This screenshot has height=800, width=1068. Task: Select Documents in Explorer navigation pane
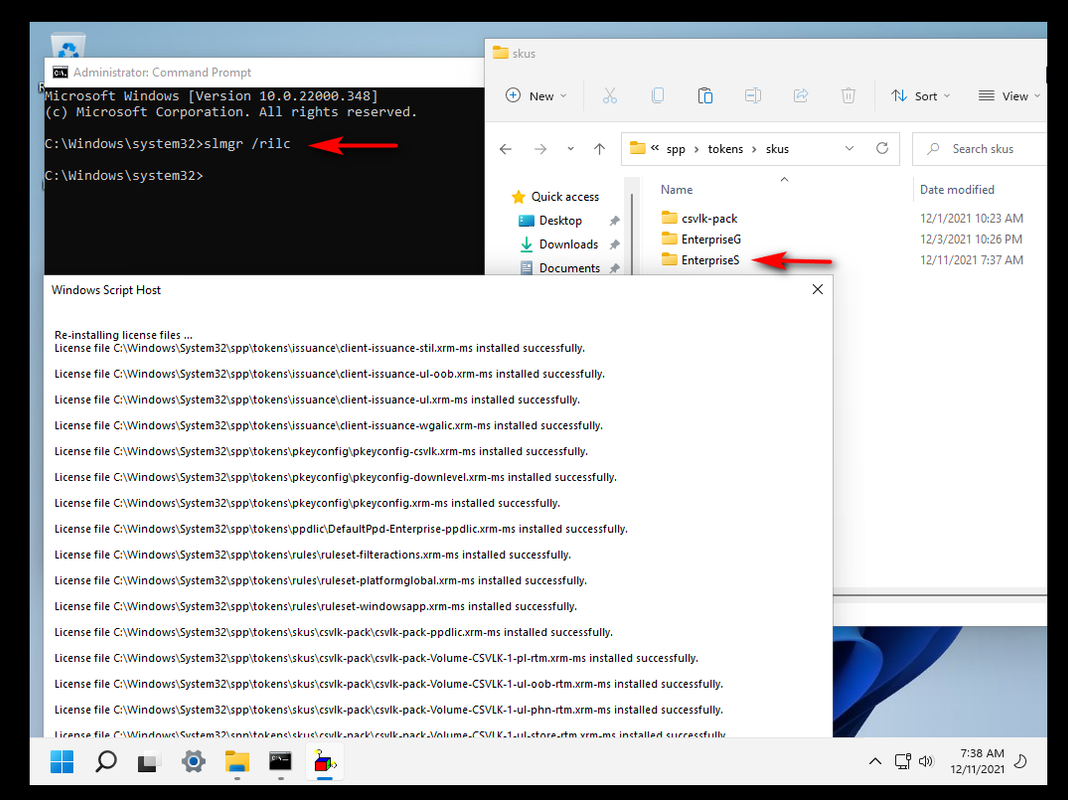coord(560,268)
